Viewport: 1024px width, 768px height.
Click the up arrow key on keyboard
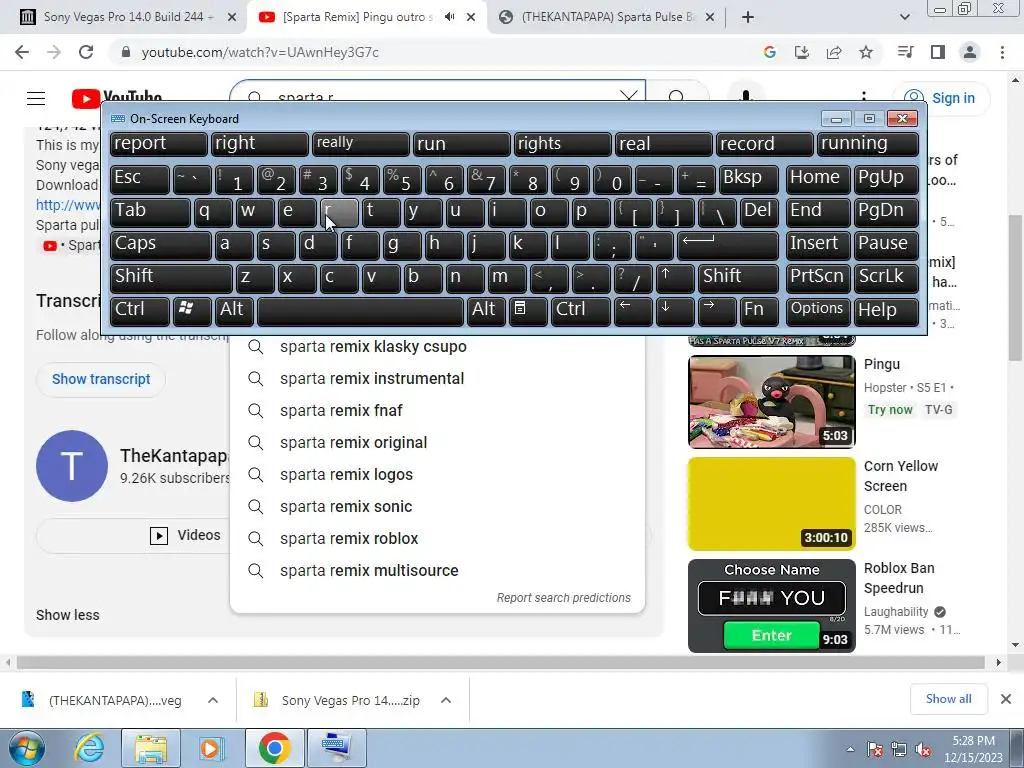point(674,278)
